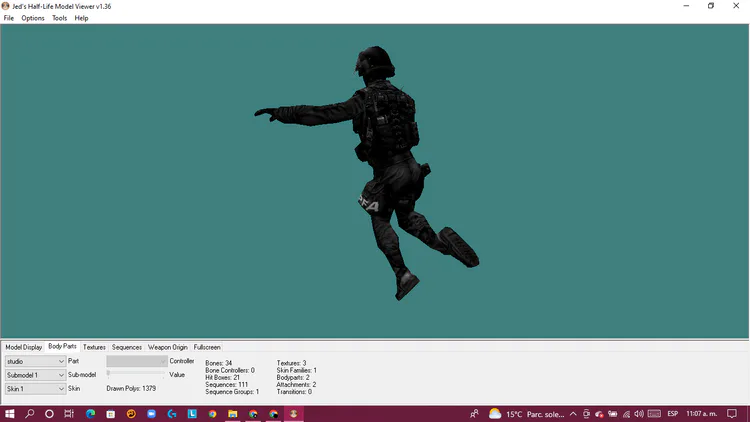Switch to the Textures tab
Screen dimensions: 750x422
94,347
